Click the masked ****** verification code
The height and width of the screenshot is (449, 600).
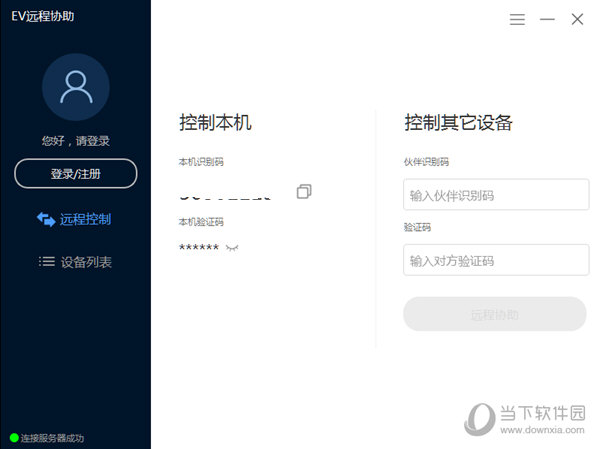199,247
